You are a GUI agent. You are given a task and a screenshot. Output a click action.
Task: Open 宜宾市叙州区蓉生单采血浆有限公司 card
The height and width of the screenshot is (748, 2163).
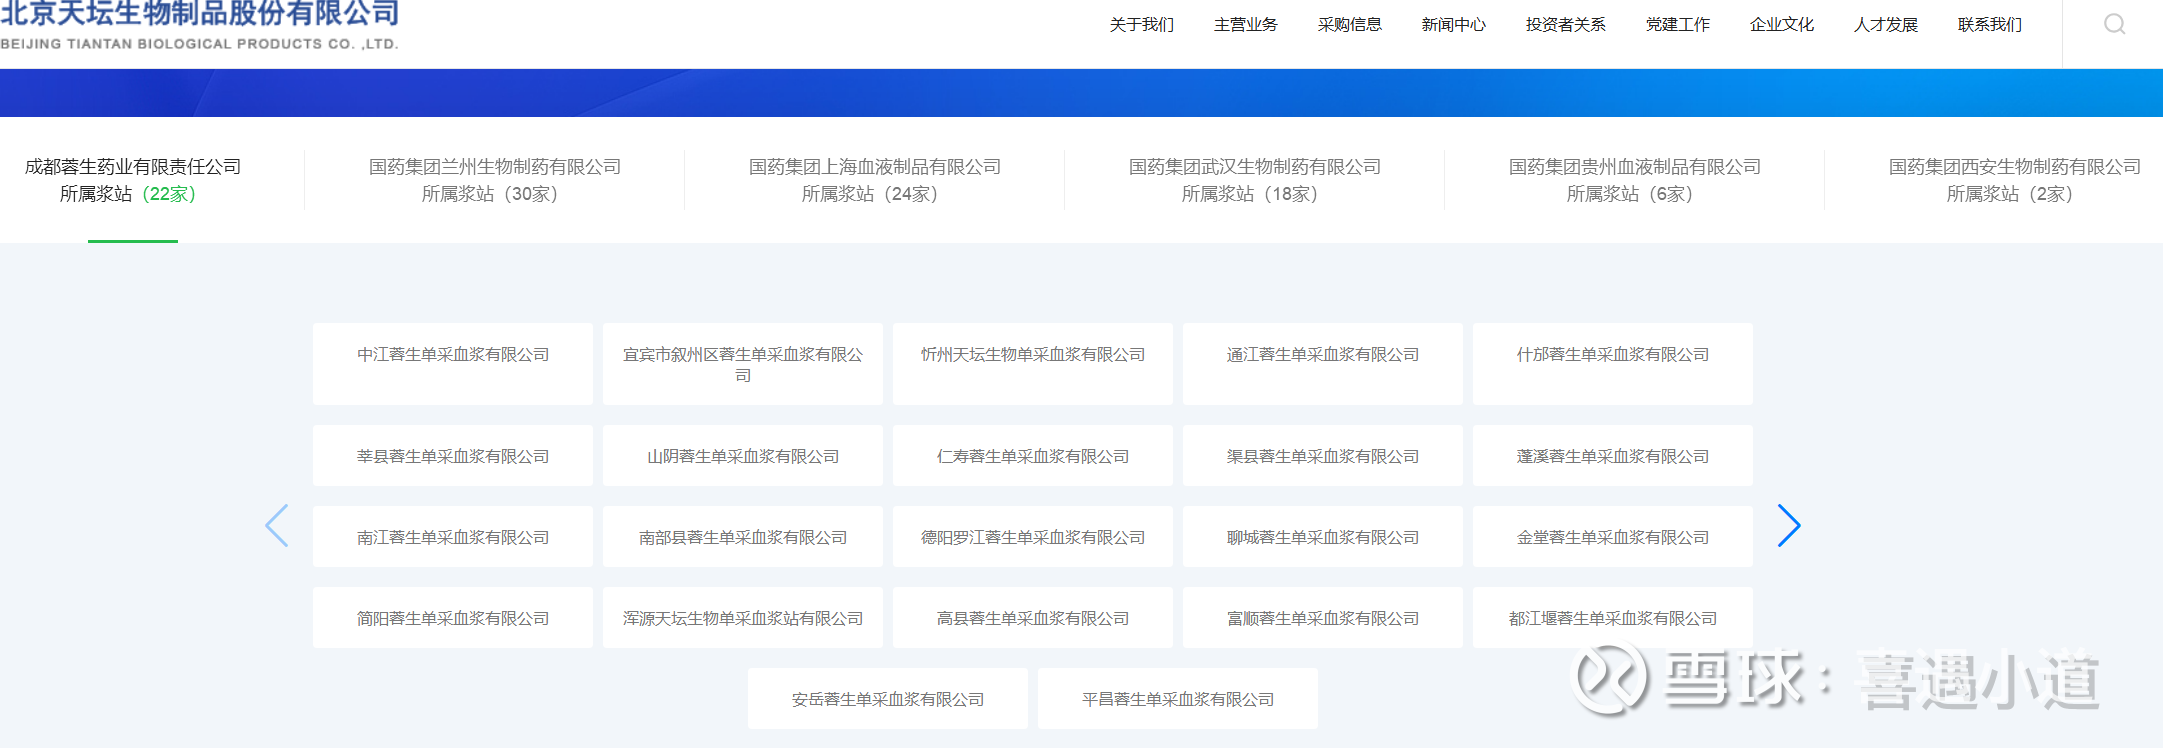point(743,364)
